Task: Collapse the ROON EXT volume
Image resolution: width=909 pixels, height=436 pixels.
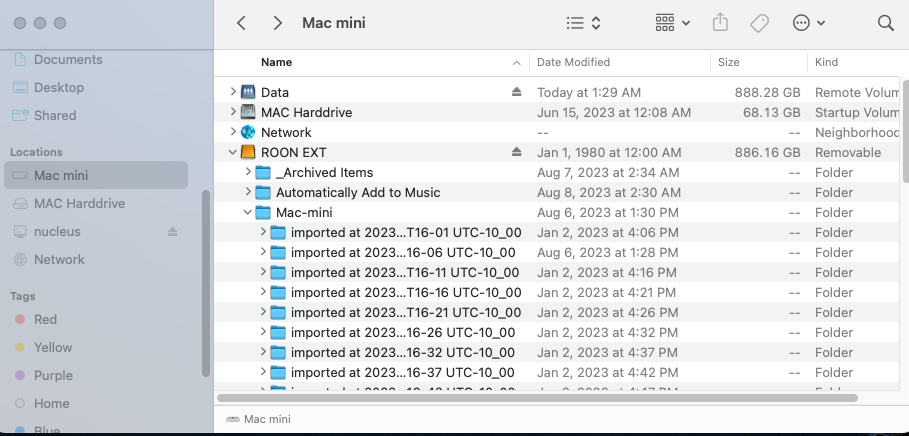Action: [x=232, y=152]
